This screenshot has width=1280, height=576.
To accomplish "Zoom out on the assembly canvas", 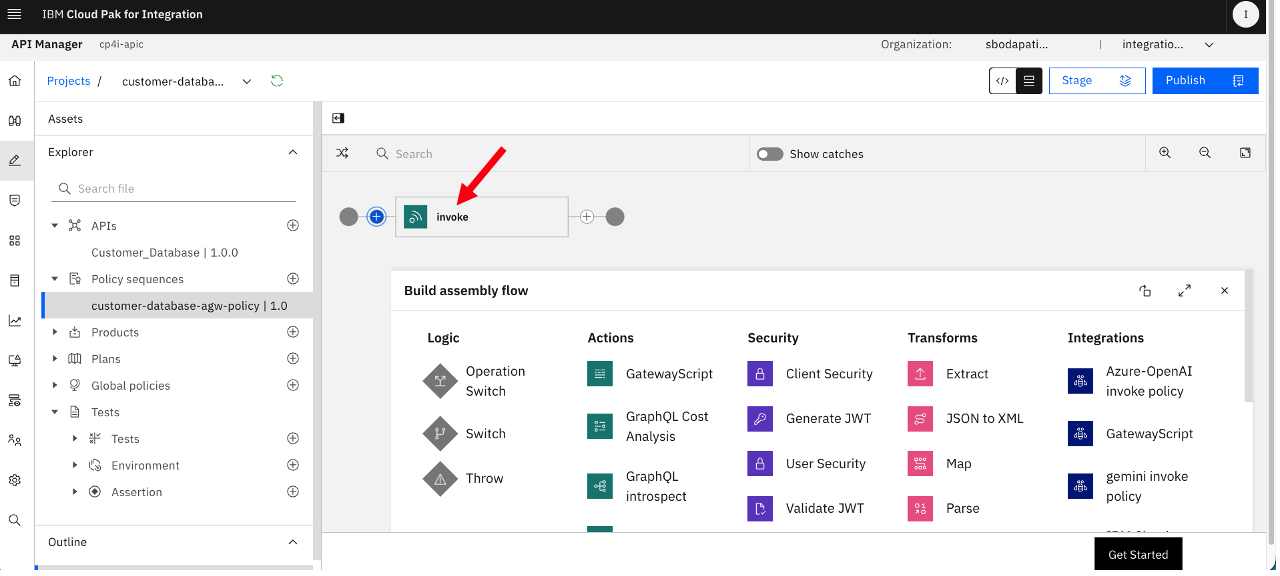I will (x=1205, y=153).
